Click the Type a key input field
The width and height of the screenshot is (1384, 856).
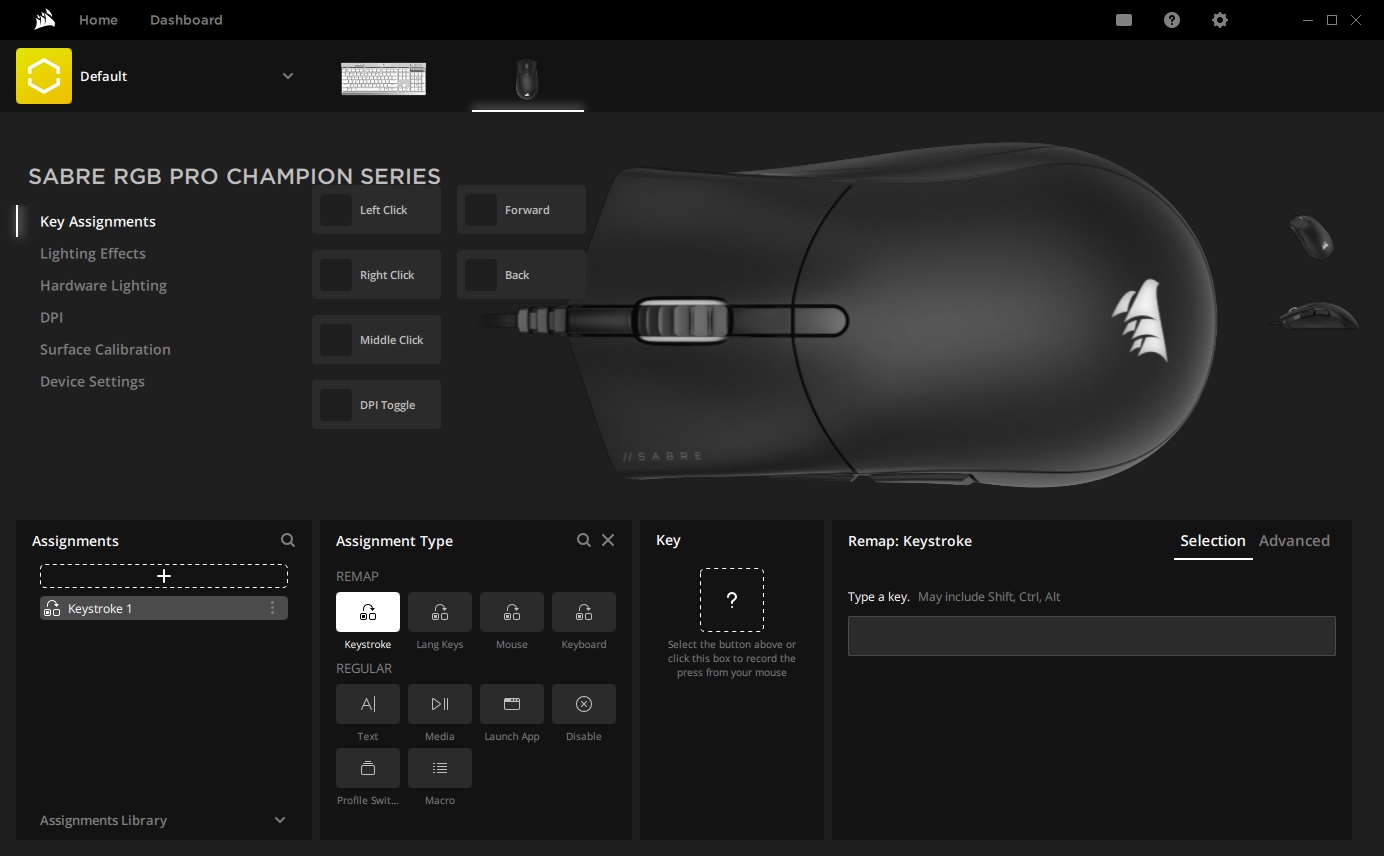click(x=1092, y=636)
